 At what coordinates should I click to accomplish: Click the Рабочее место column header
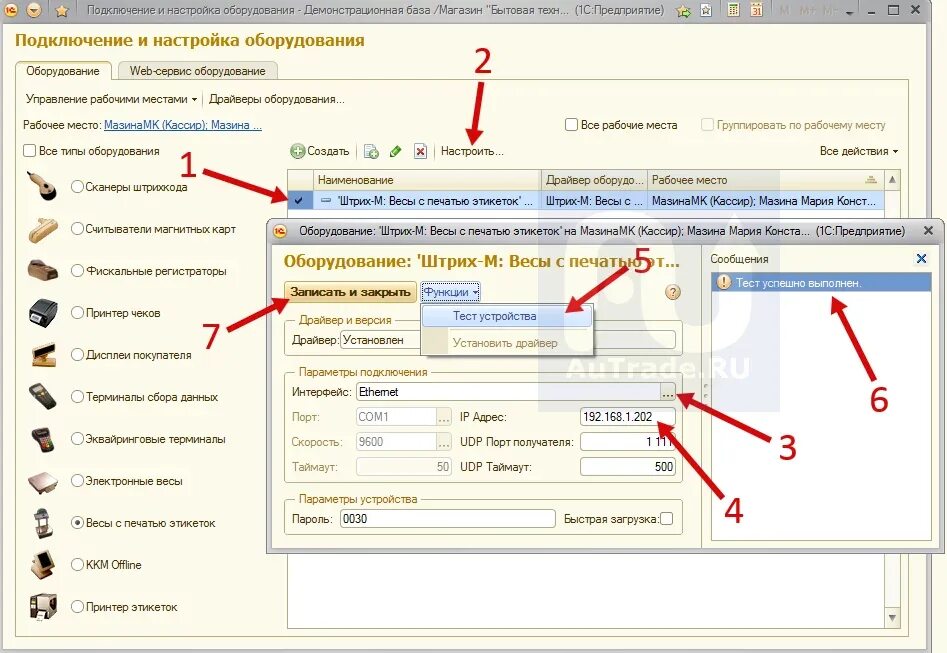pyautogui.click(x=765, y=180)
